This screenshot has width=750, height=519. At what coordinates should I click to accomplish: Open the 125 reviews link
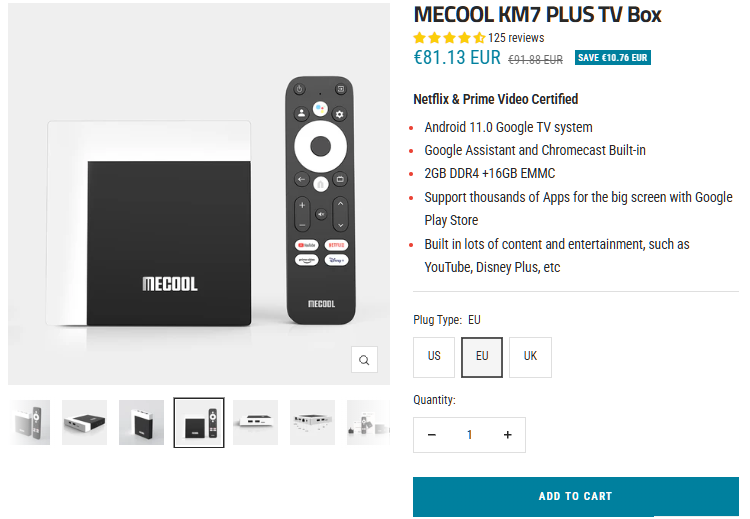[516, 38]
